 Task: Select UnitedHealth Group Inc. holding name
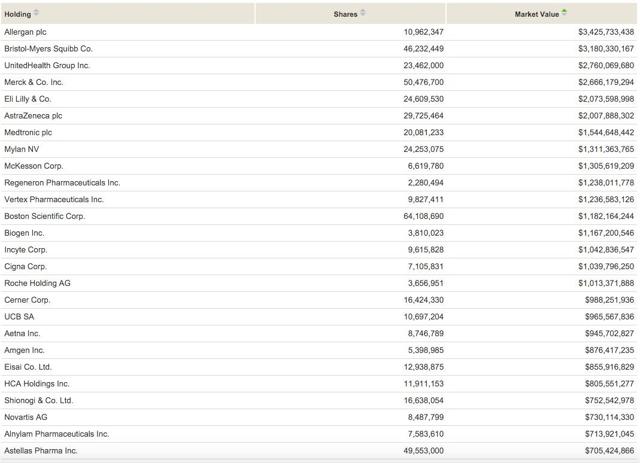click(47, 65)
